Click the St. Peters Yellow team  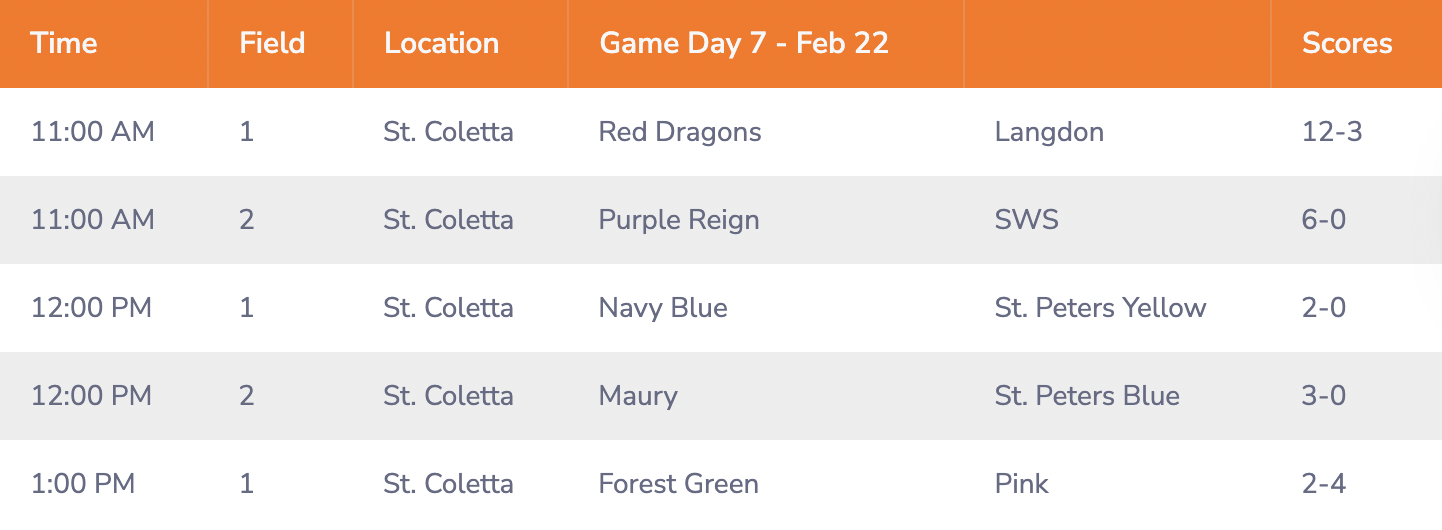pos(1100,308)
